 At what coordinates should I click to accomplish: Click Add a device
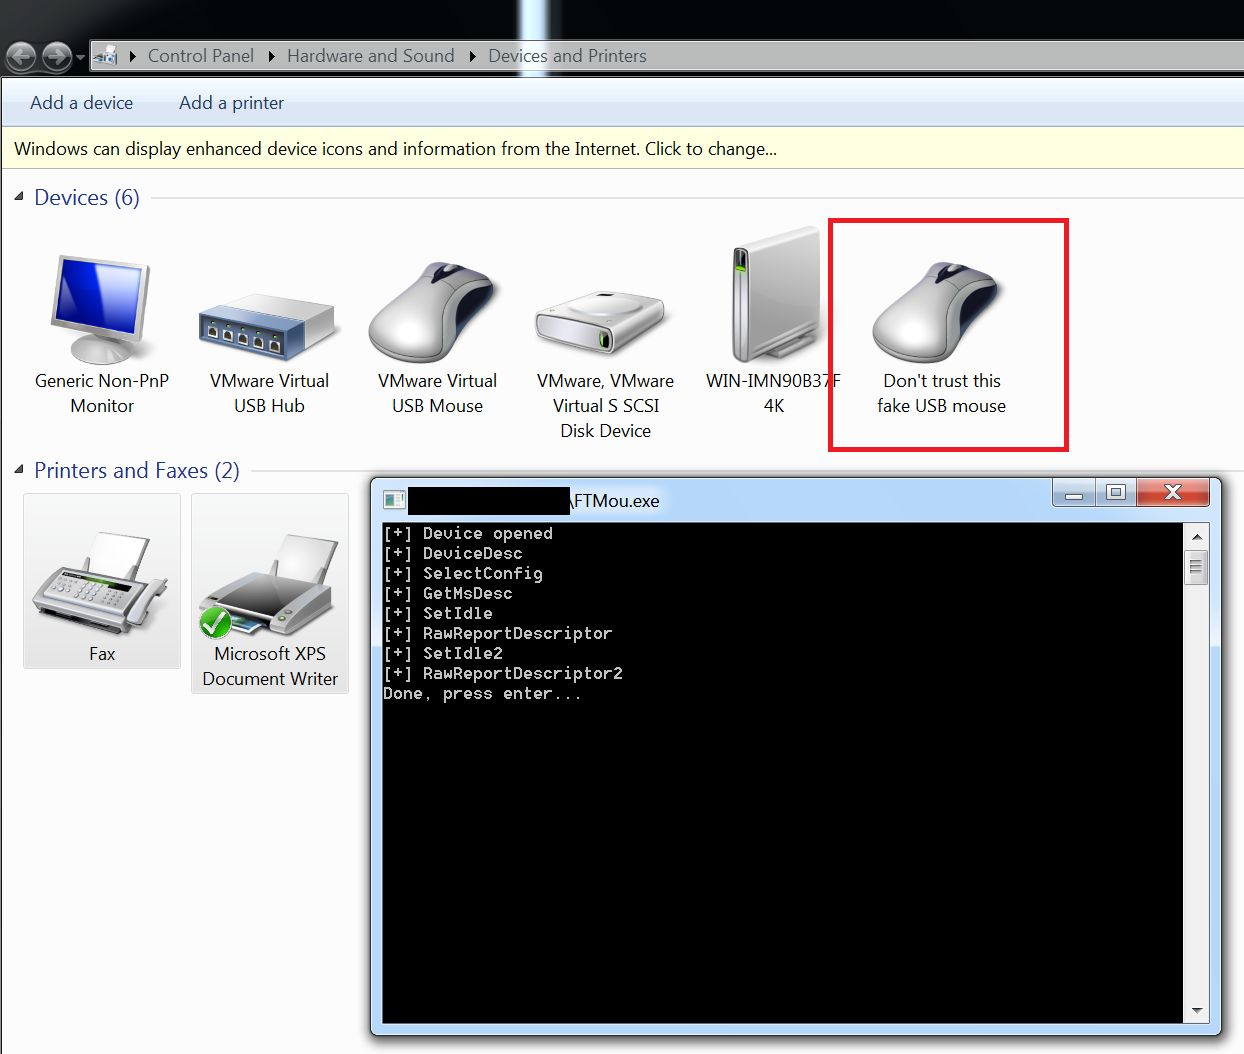pyautogui.click(x=81, y=103)
